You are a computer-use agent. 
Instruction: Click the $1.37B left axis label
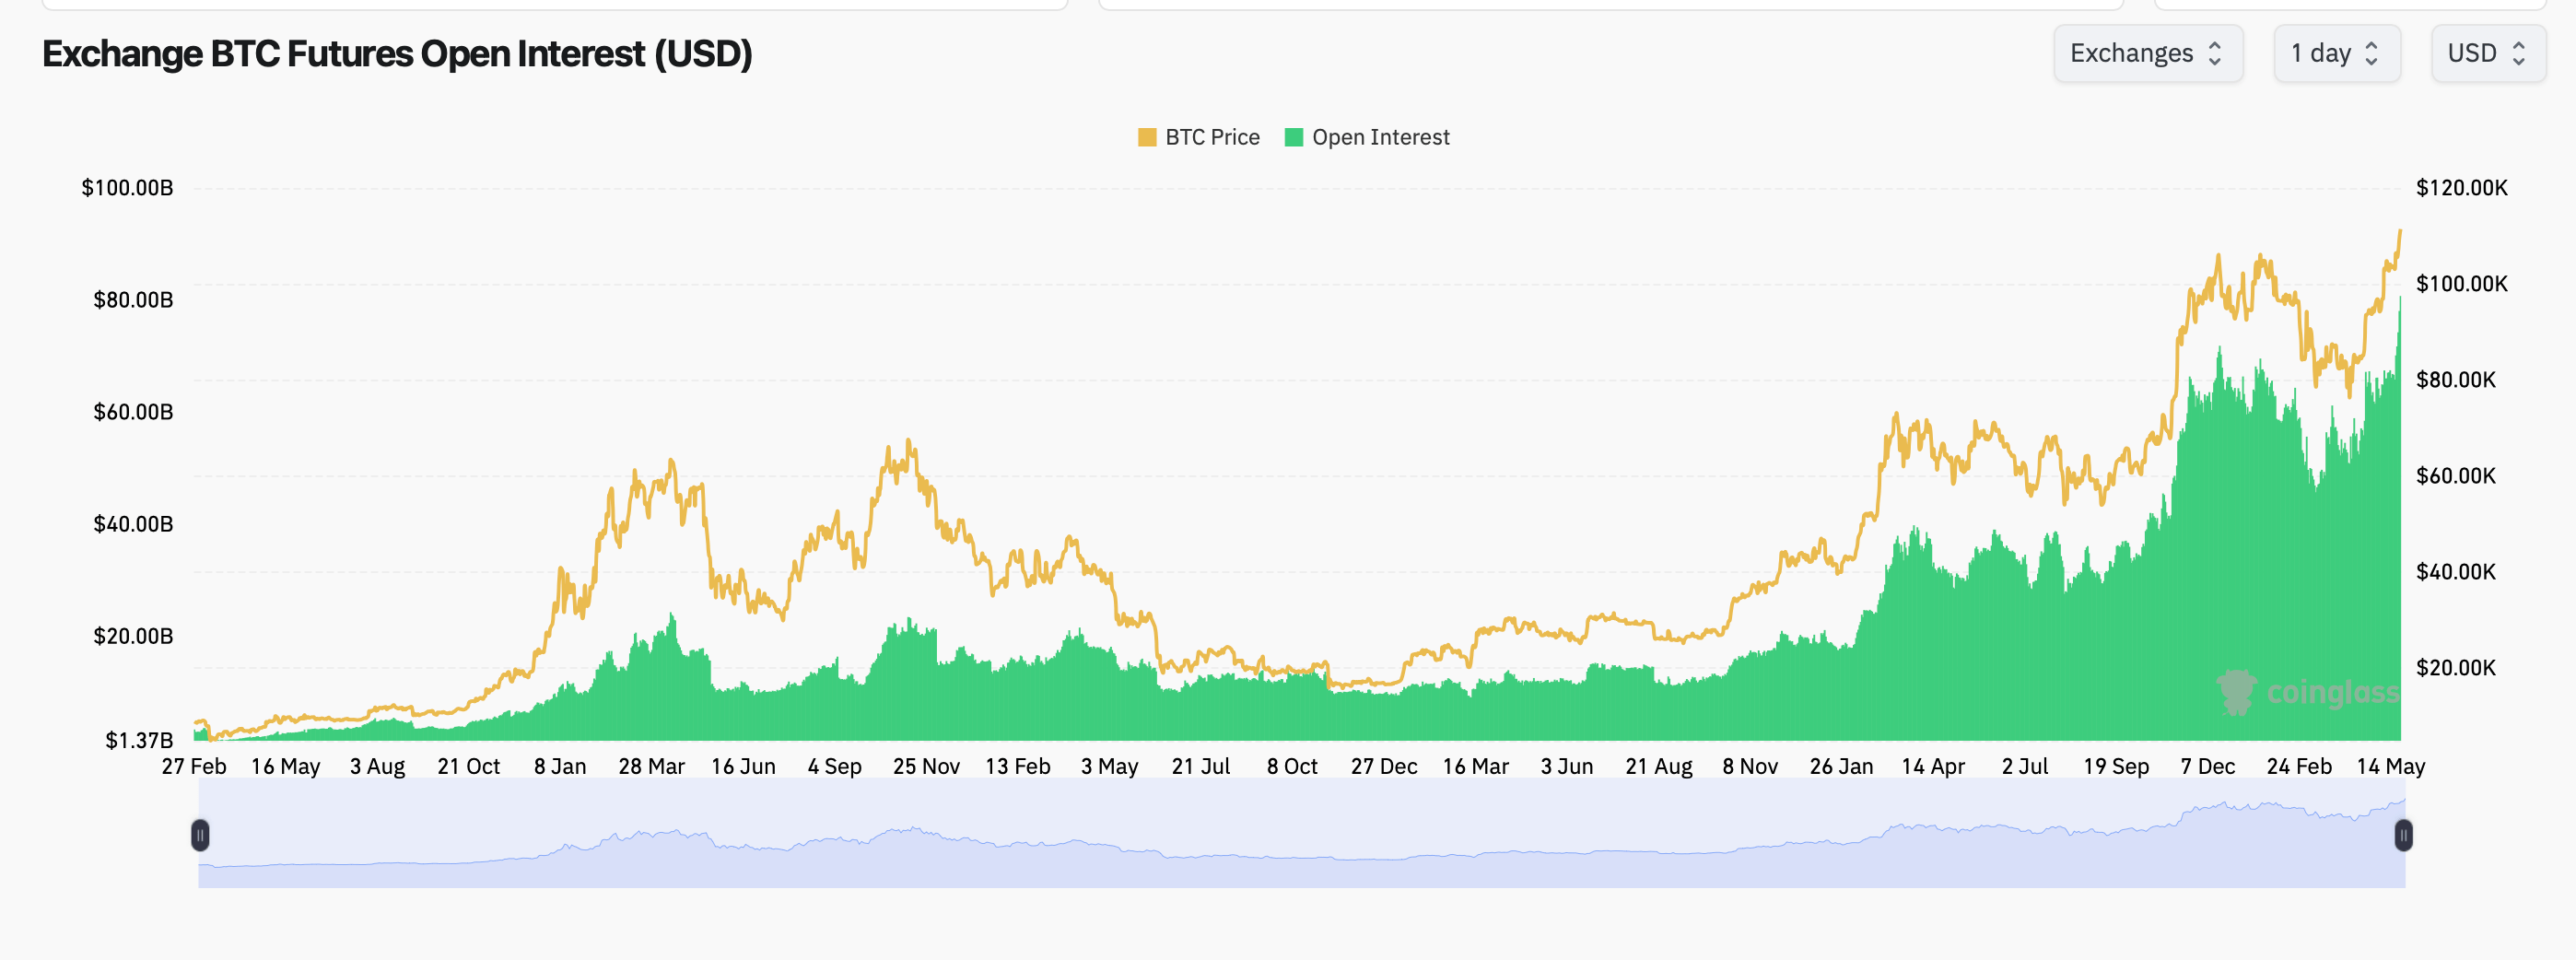coord(139,740)
